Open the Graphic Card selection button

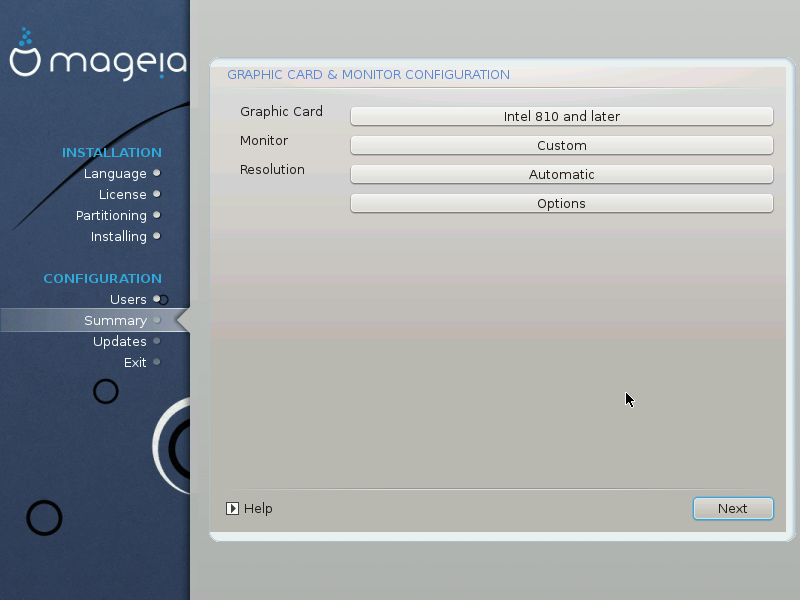562,116
